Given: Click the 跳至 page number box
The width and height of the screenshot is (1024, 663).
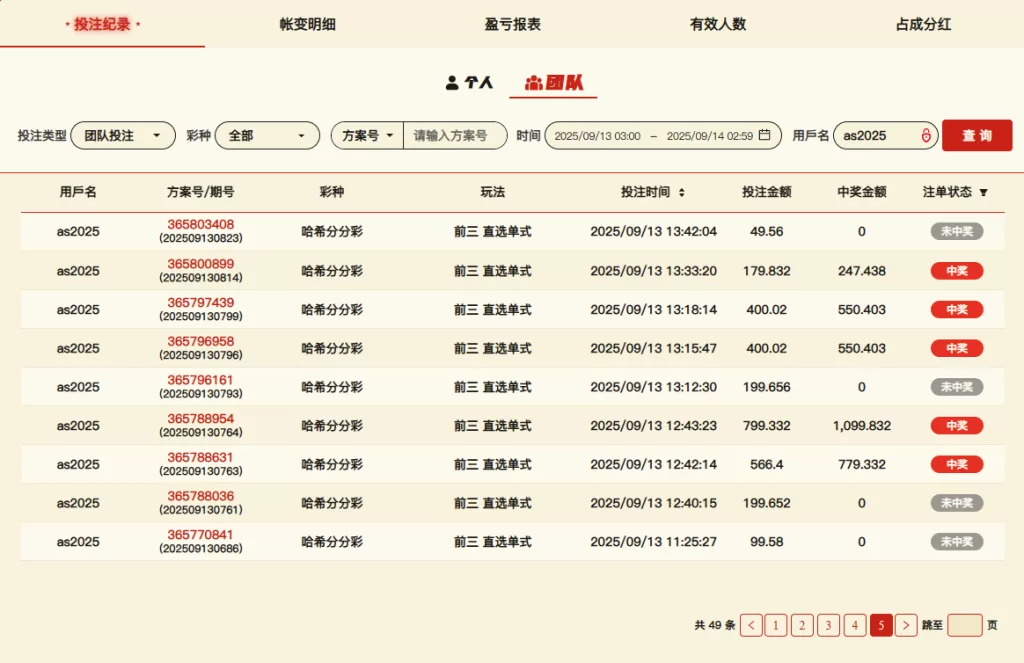Looking at the screenshot, I should (x=964, y=625).
